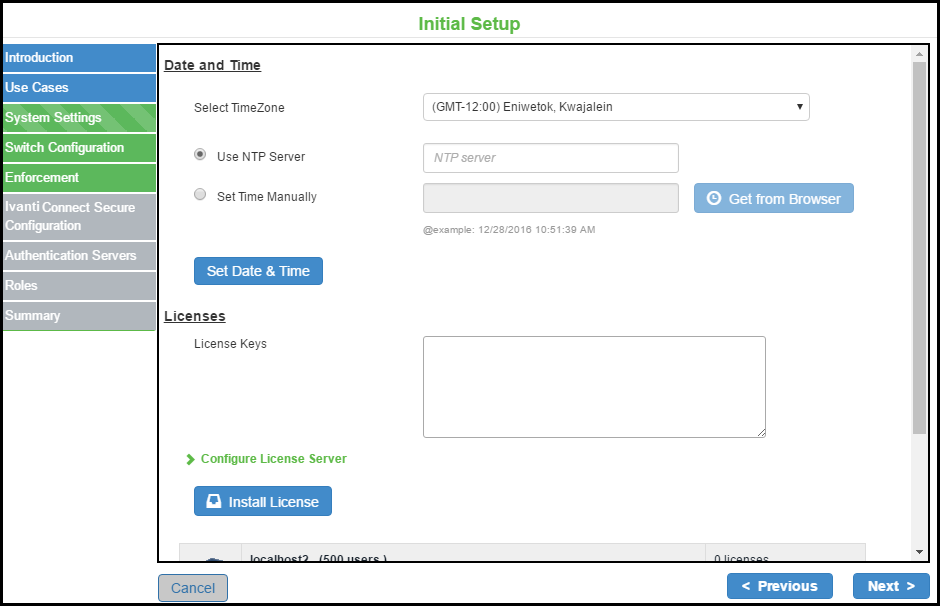Click the install icon on Install License
This screenshot has height=606, width=940.
tap(214, 502)
